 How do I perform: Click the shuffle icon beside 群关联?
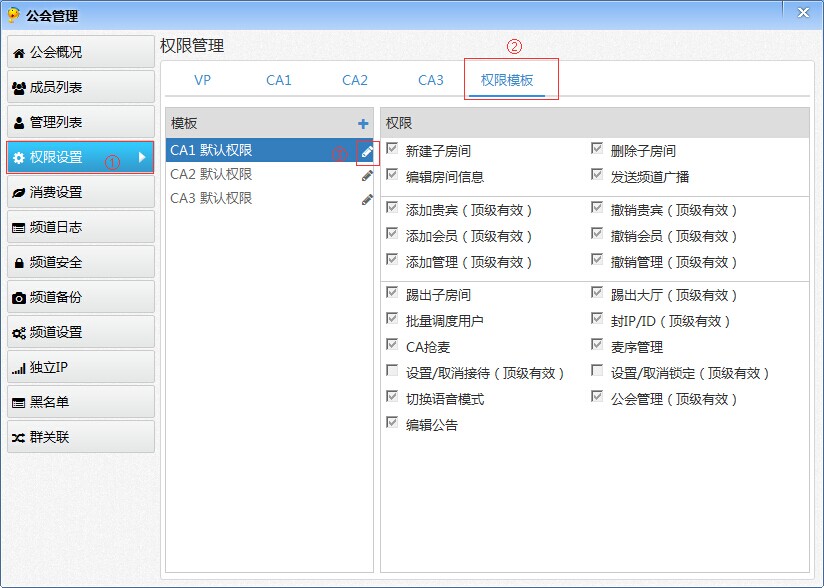pos(19,437)
